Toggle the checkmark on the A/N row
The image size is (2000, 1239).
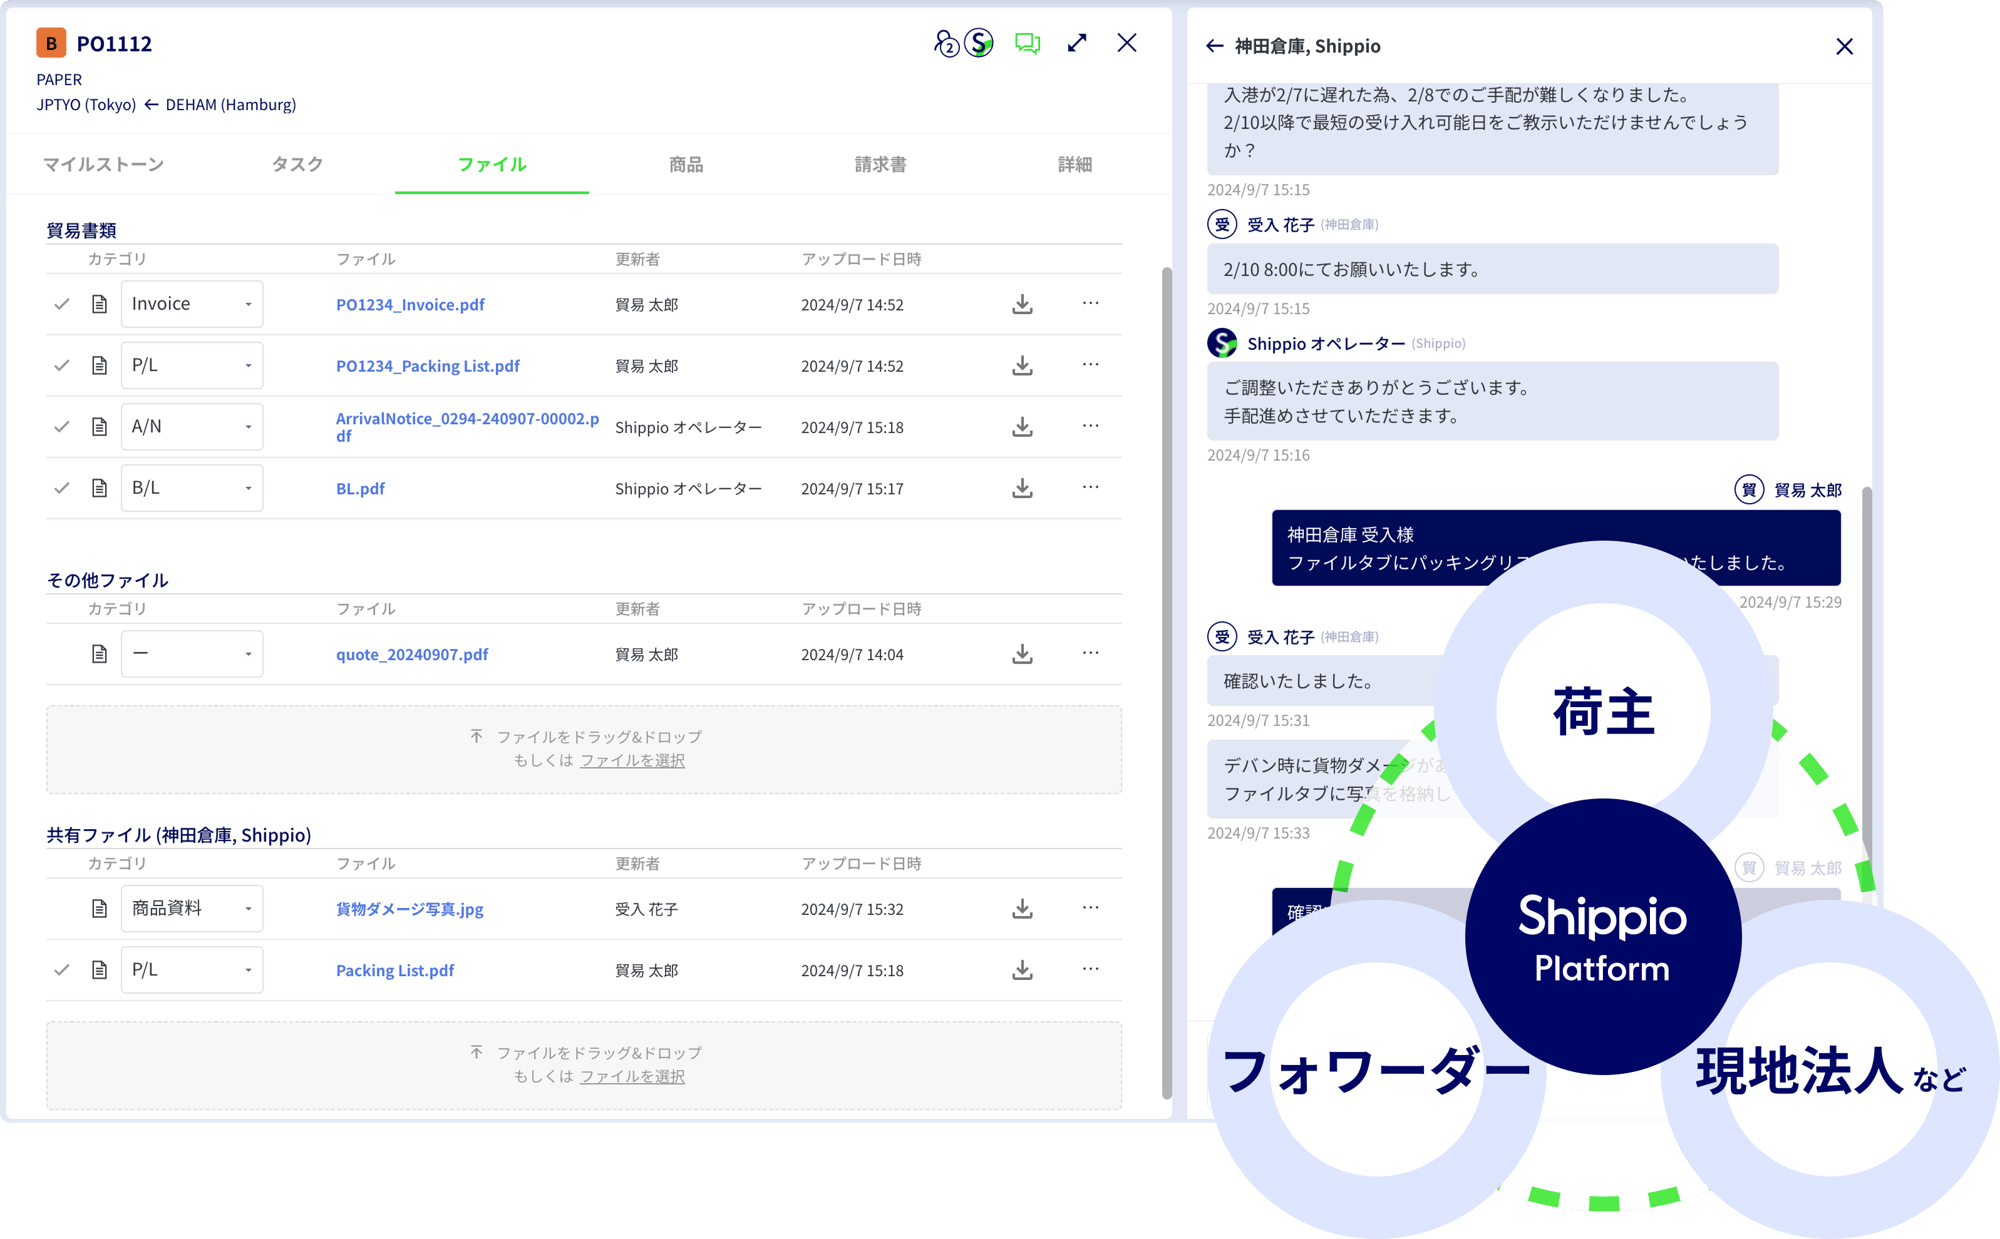pos(62,427)
